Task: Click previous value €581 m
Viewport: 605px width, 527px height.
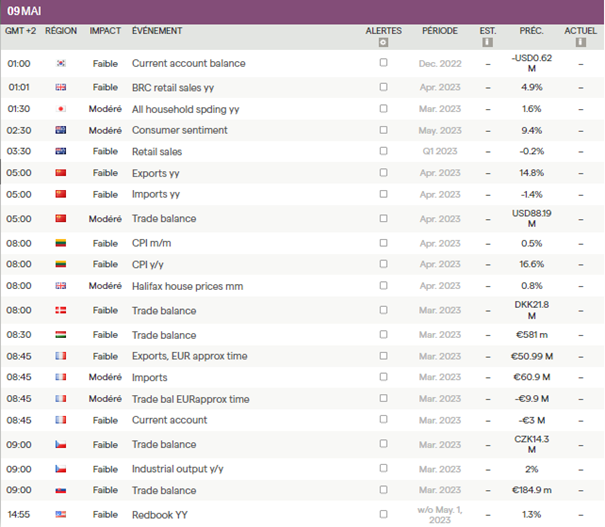Action: point(532,335)
